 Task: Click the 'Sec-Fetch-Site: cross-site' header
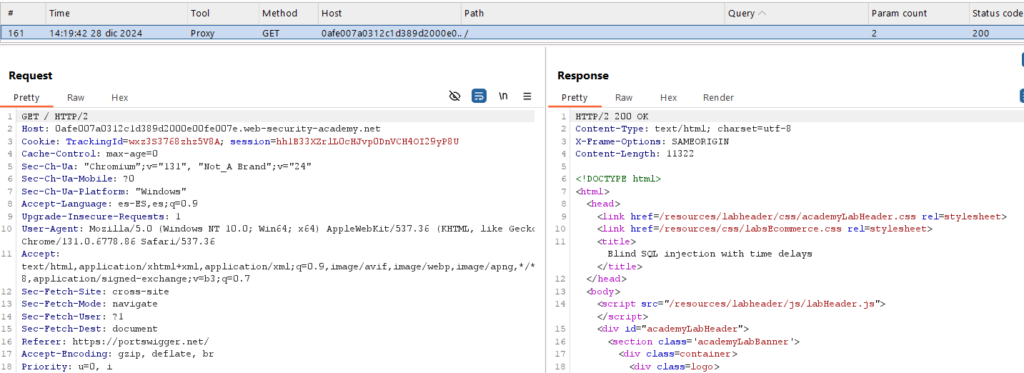[95, 291]
